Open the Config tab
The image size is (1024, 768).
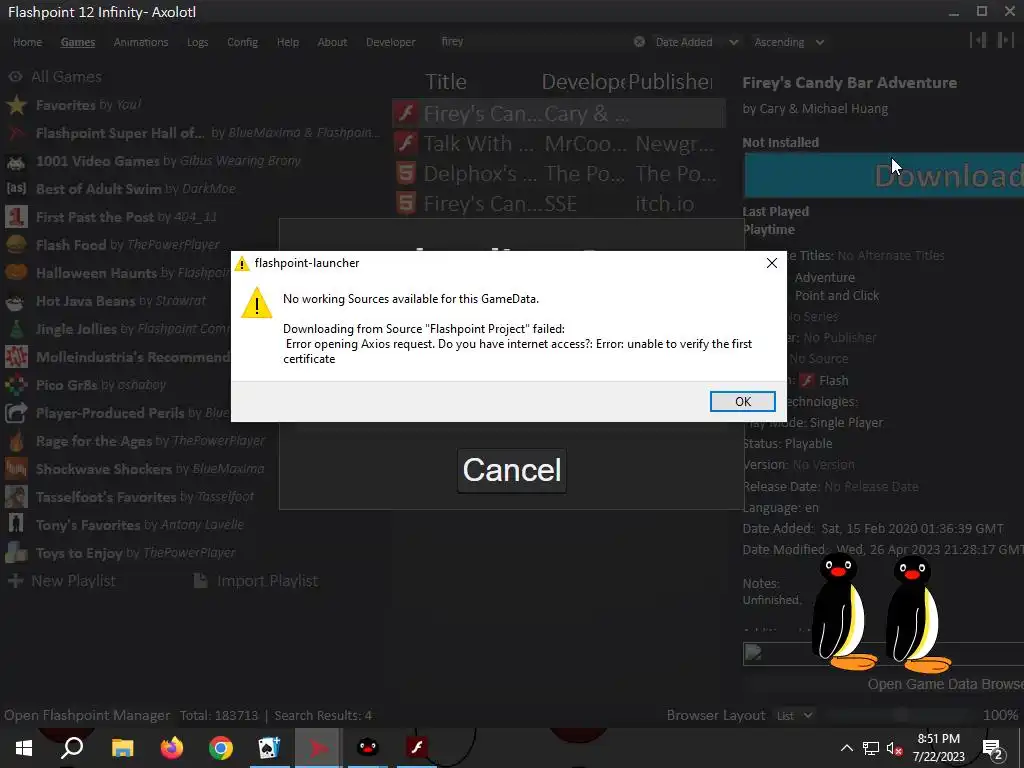242,42
